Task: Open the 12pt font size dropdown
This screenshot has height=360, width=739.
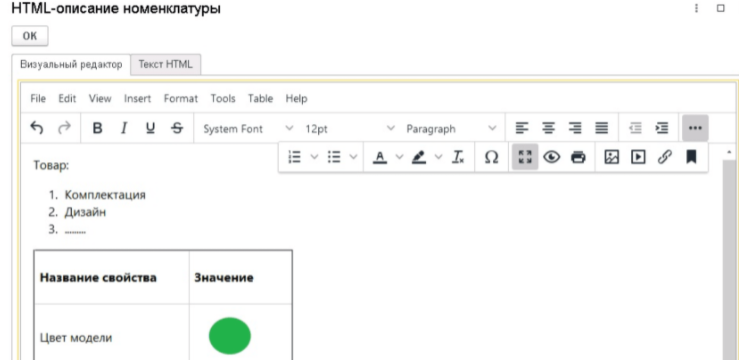Action: [x=349, y=129]
